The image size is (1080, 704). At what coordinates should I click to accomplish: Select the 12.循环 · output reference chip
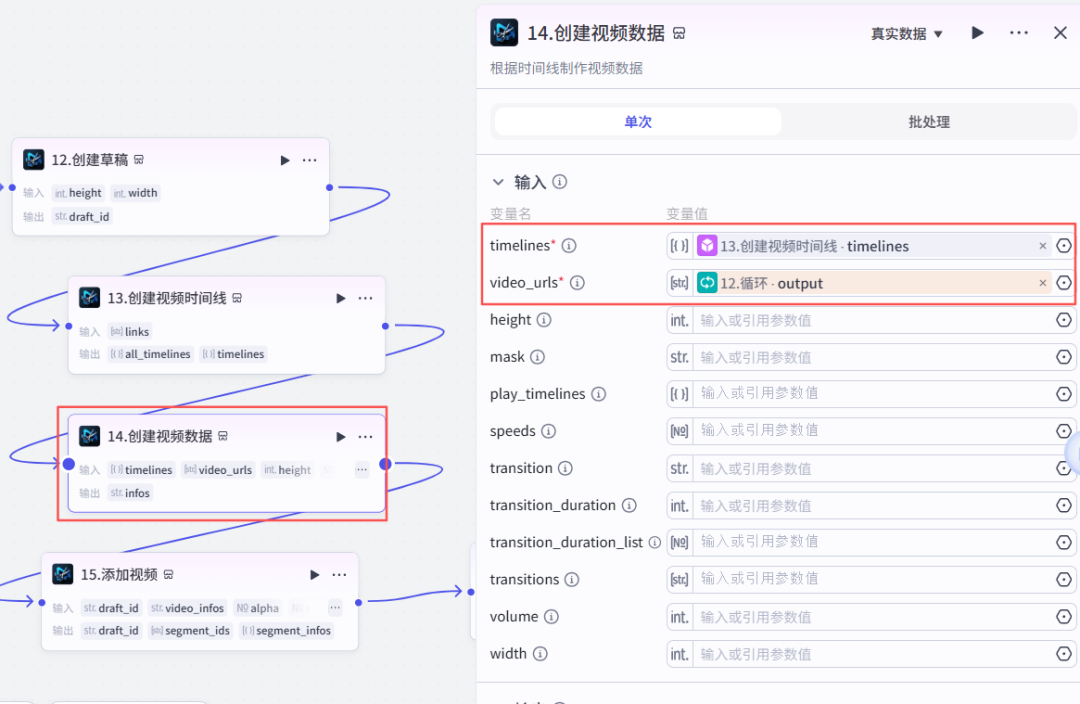(873, 283)
